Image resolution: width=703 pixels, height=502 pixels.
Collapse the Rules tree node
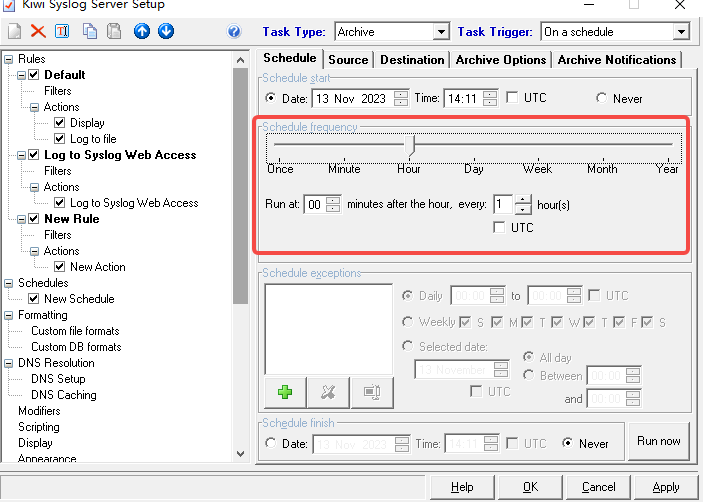tap(9, 59)
